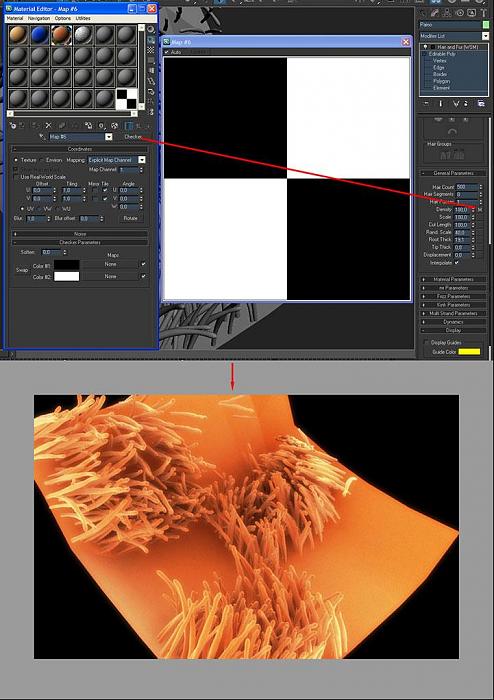The width and height of the screenshot is (494, 700).
Task: Click Put to Library icon
Action: tap(88, 126)
